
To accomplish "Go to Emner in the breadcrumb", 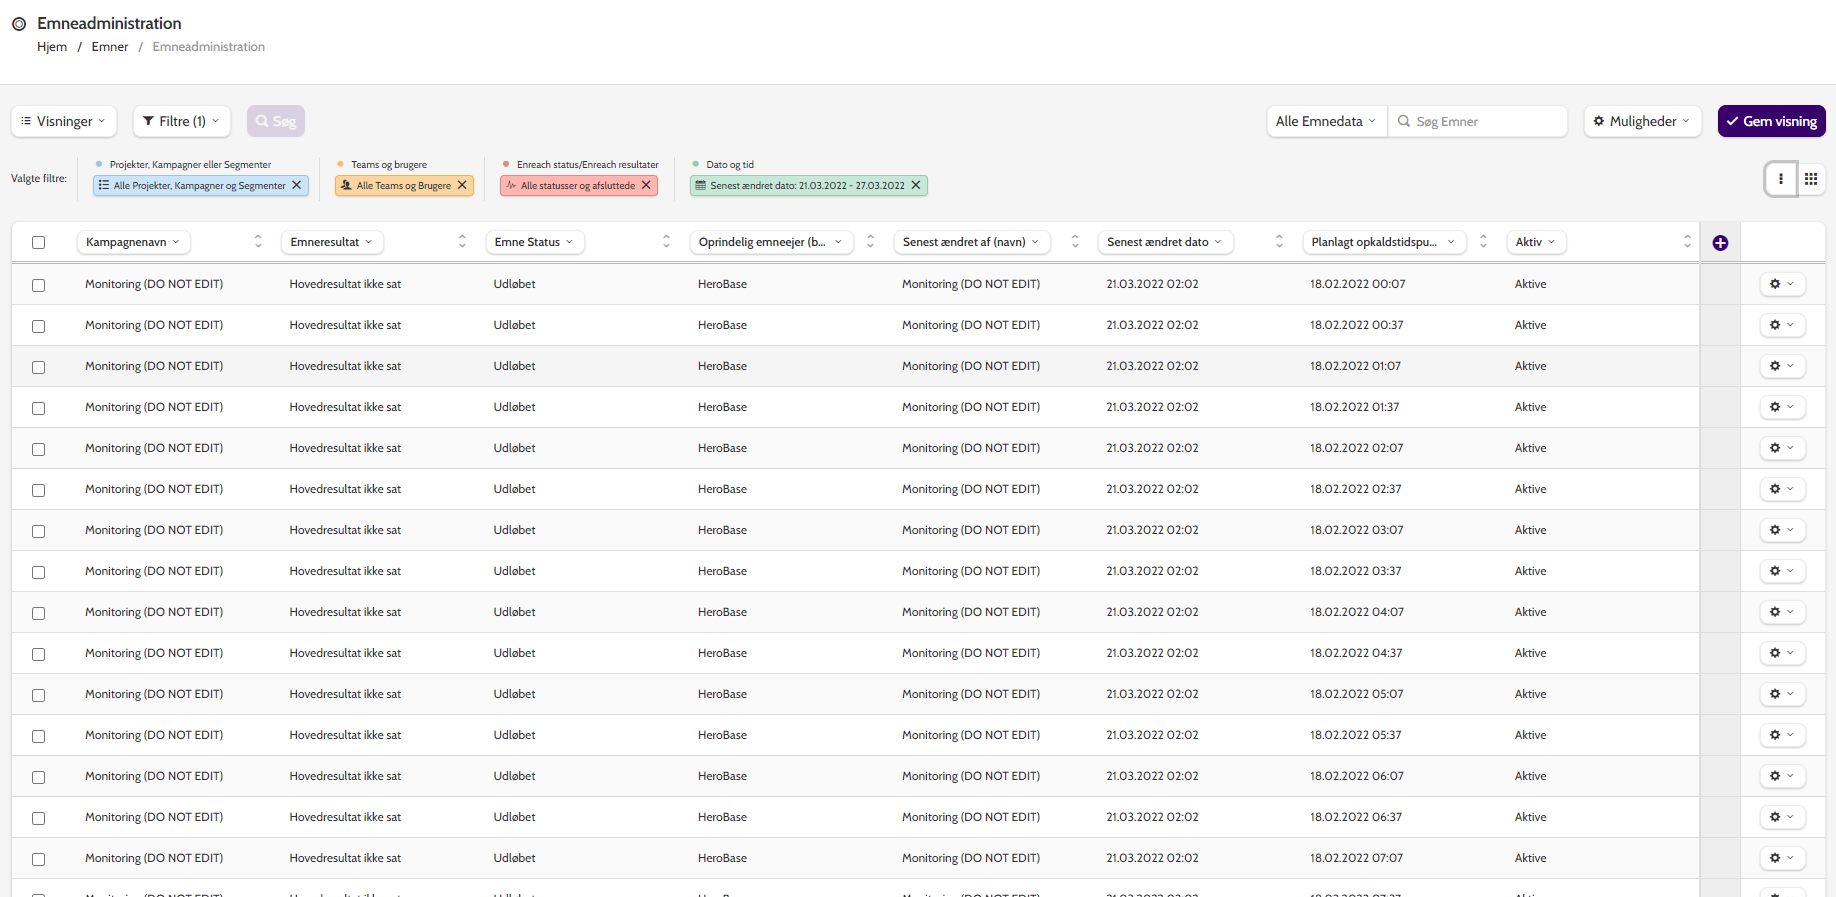I will [110, 47].
